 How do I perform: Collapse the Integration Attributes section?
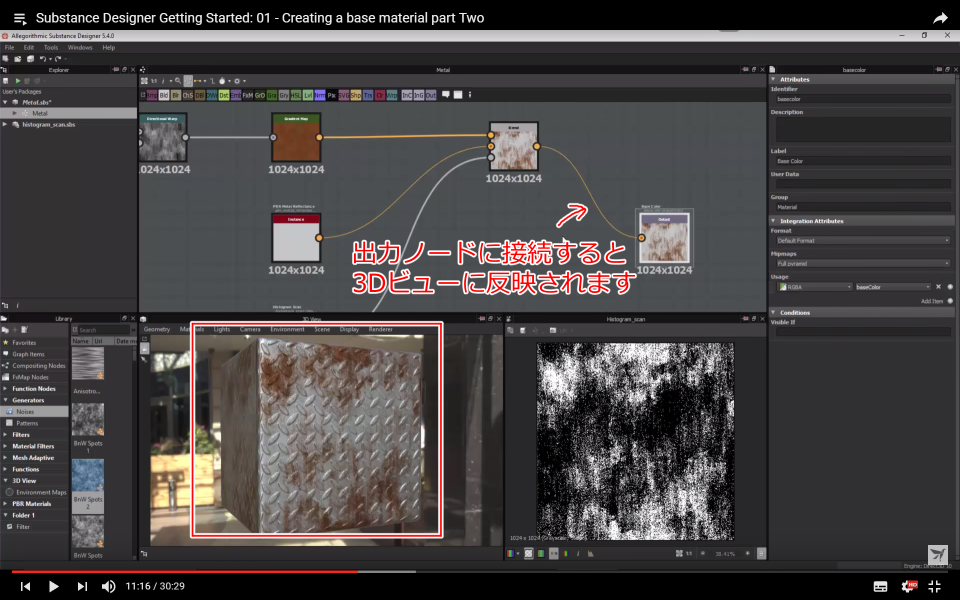pos(773,221)
